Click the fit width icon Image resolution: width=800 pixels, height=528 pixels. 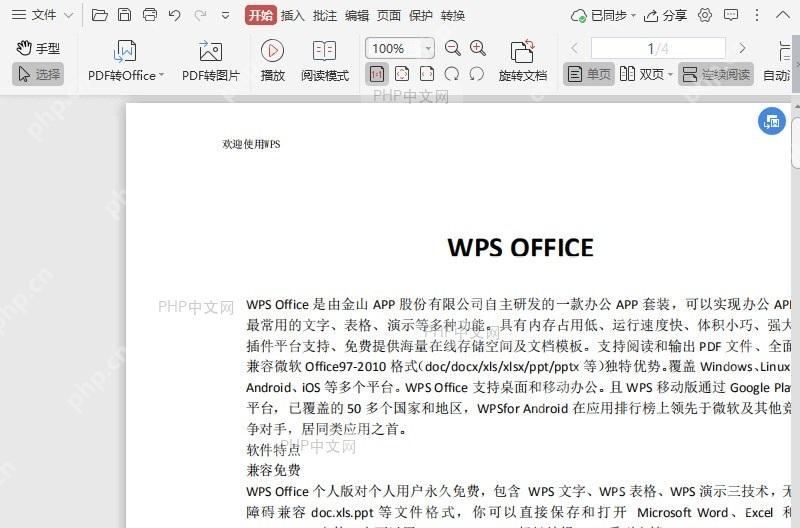(x=427, y=74)
